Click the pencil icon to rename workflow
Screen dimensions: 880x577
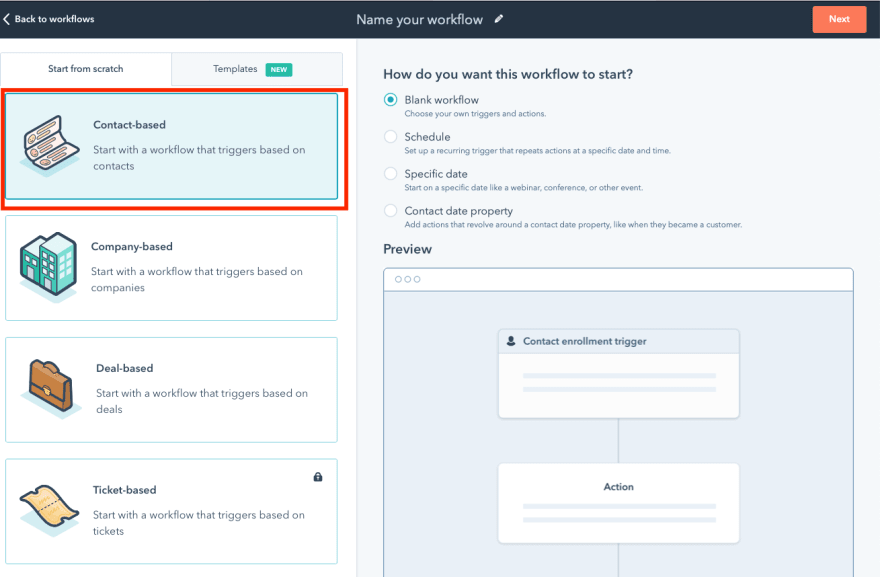click(499, 19)
